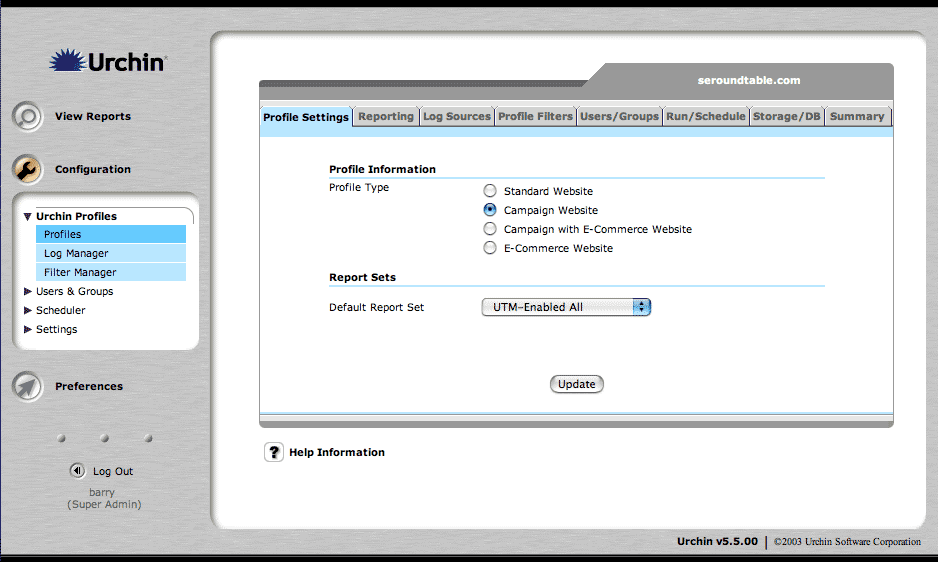This screenshot has height=562, width=938.
Task: Click the seroundtable.com profile title
Action: point(749,80)
